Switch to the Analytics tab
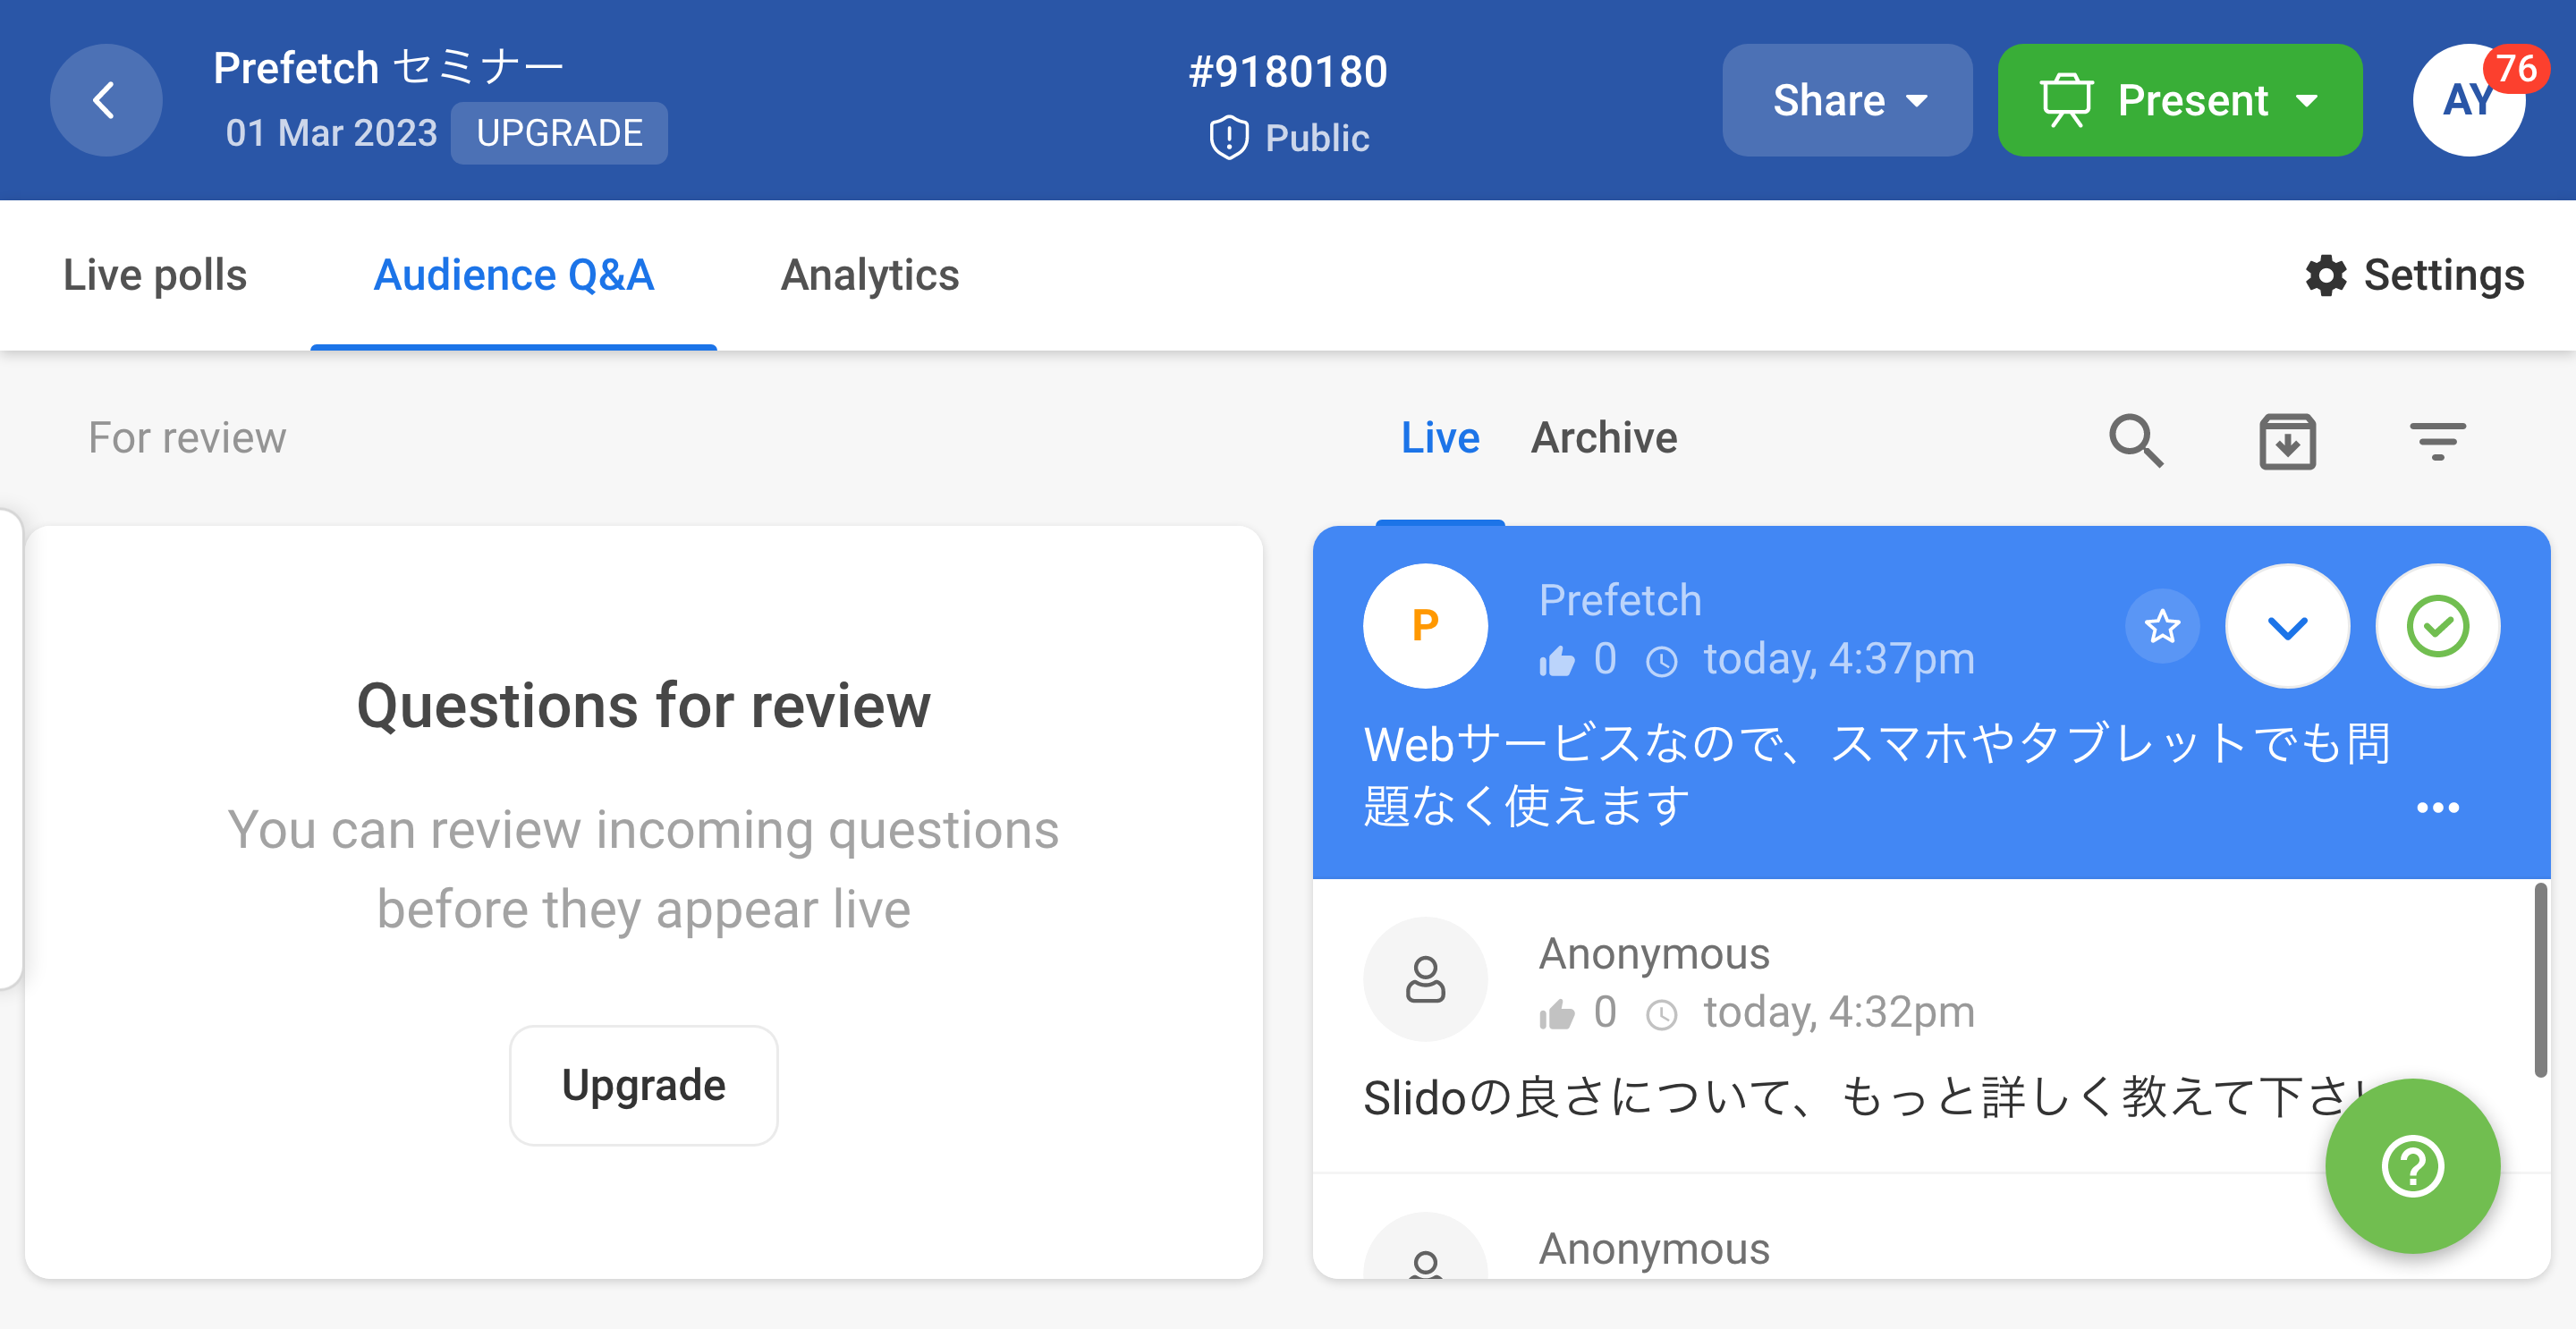This screenshot has width=2576, height=1329. (870, 274)
